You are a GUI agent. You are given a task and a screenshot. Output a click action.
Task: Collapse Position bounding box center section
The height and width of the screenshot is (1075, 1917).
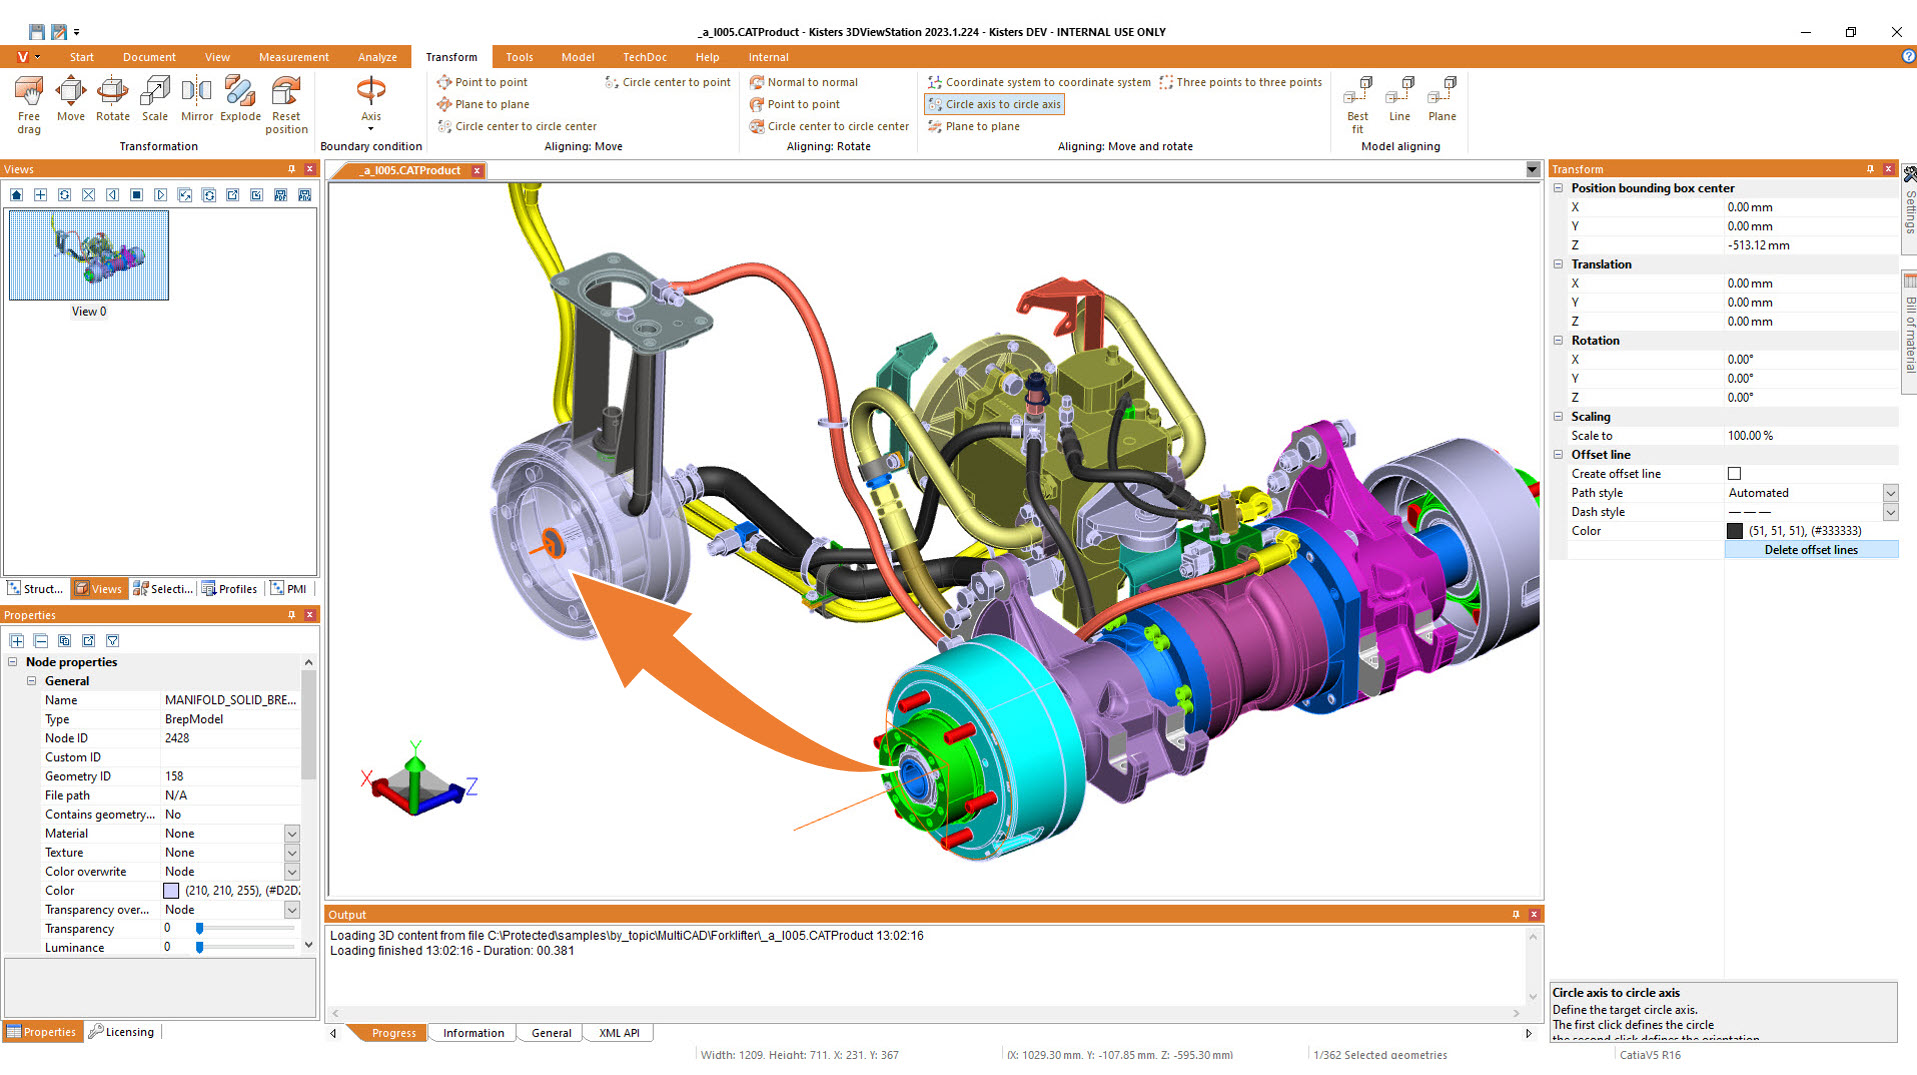(1558, 188)
